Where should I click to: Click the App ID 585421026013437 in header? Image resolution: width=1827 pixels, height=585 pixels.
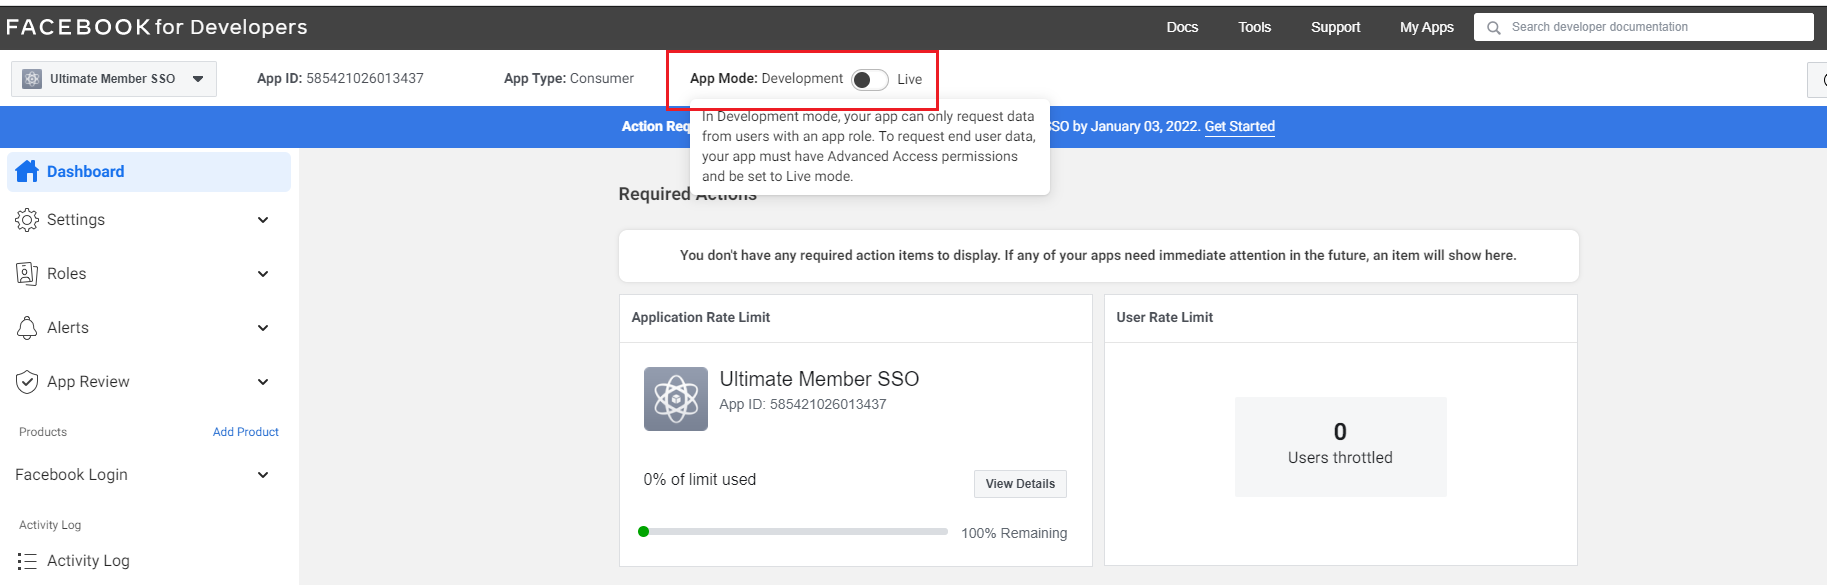tap(340, 78)
